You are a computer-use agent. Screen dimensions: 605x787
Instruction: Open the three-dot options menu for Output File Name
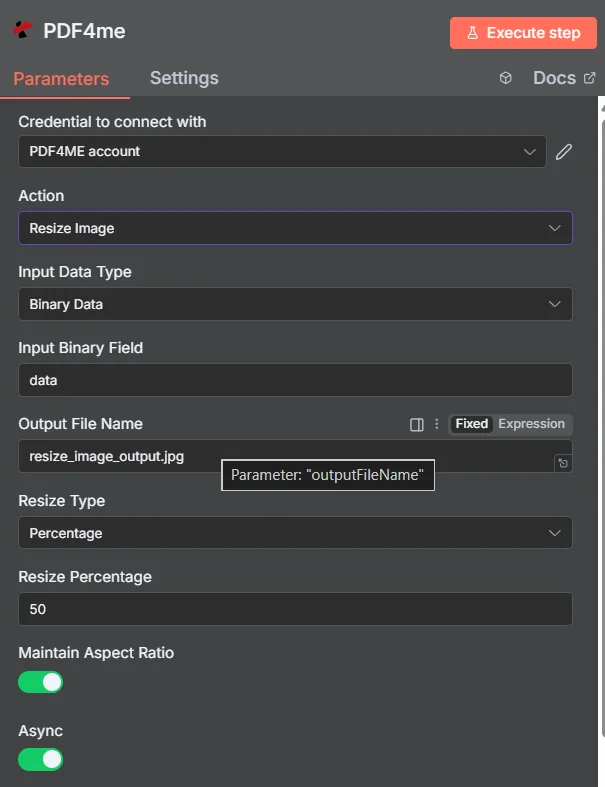point(436,424)
